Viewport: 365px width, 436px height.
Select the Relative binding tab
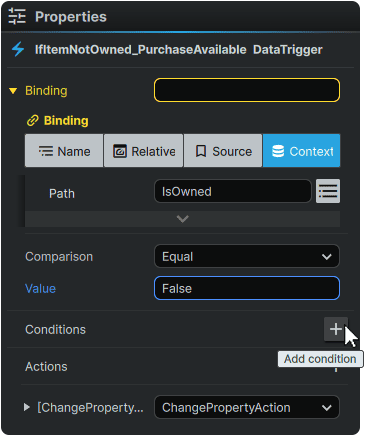[144, 151]
